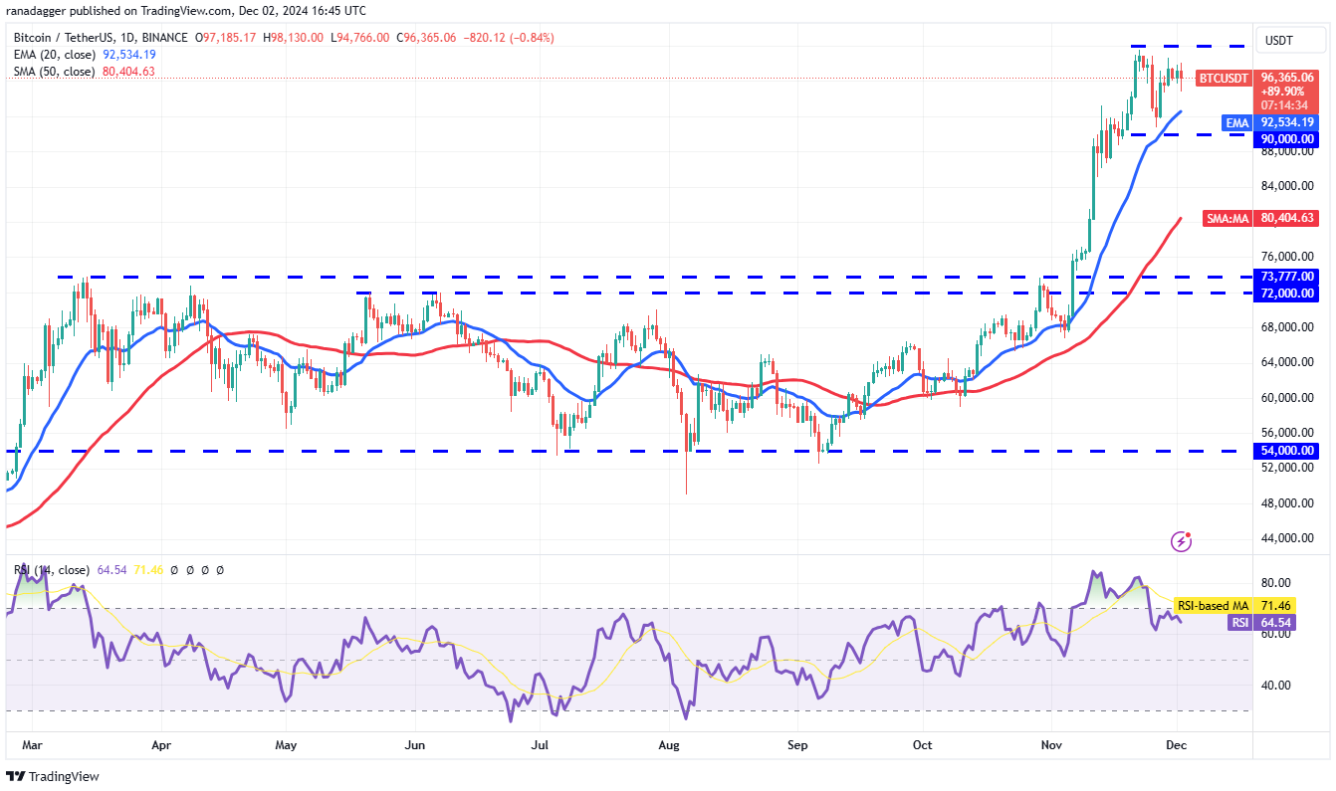Click the 64,000.00 price axis value
This screenshot has width=1336, height=791.
tap(1288, 362)
